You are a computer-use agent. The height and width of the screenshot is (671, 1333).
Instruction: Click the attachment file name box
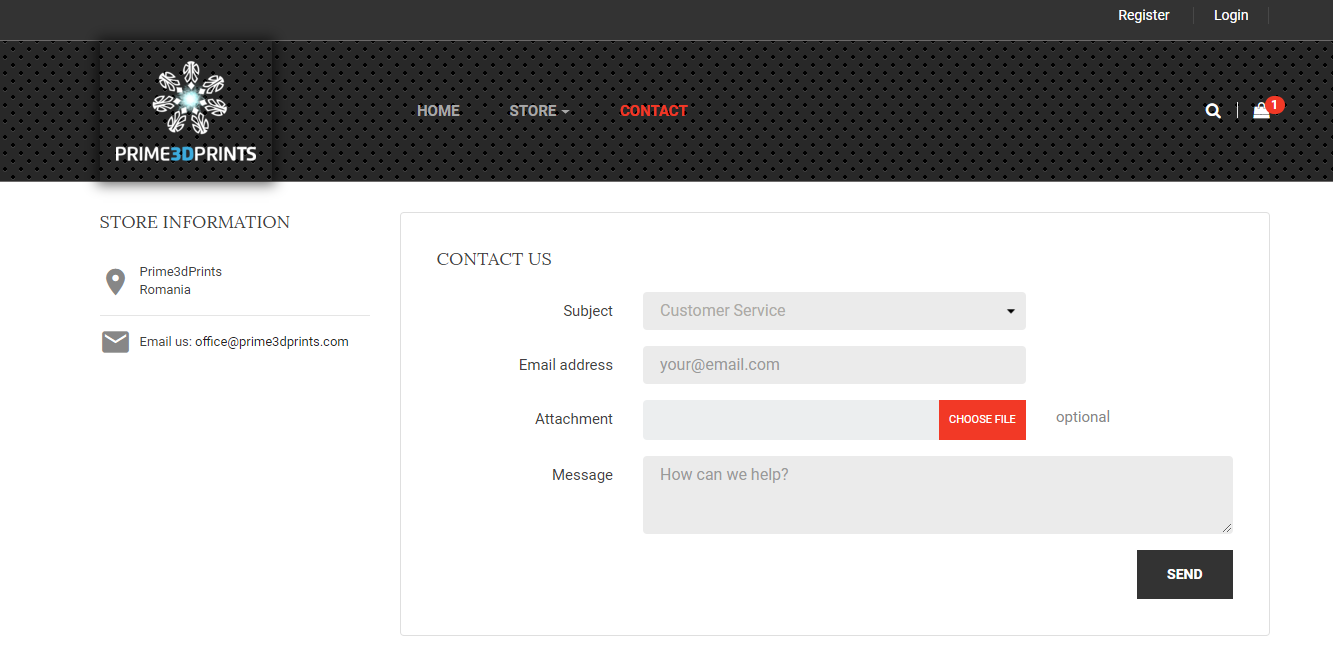[x=791, y=420]
